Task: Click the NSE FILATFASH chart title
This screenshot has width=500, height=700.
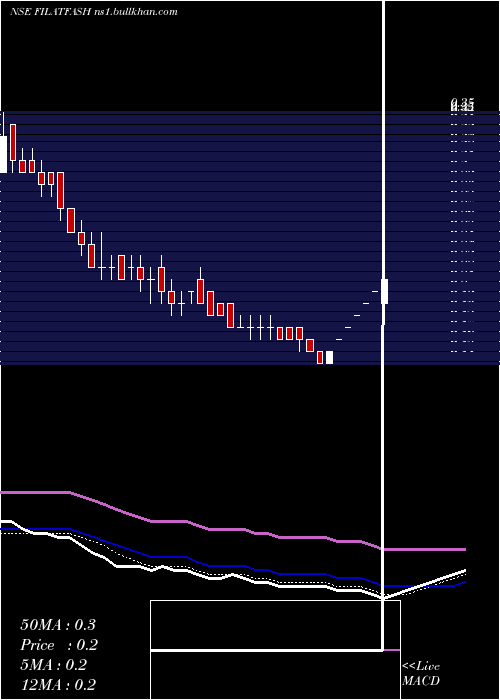Action: [x=94, y=12]
